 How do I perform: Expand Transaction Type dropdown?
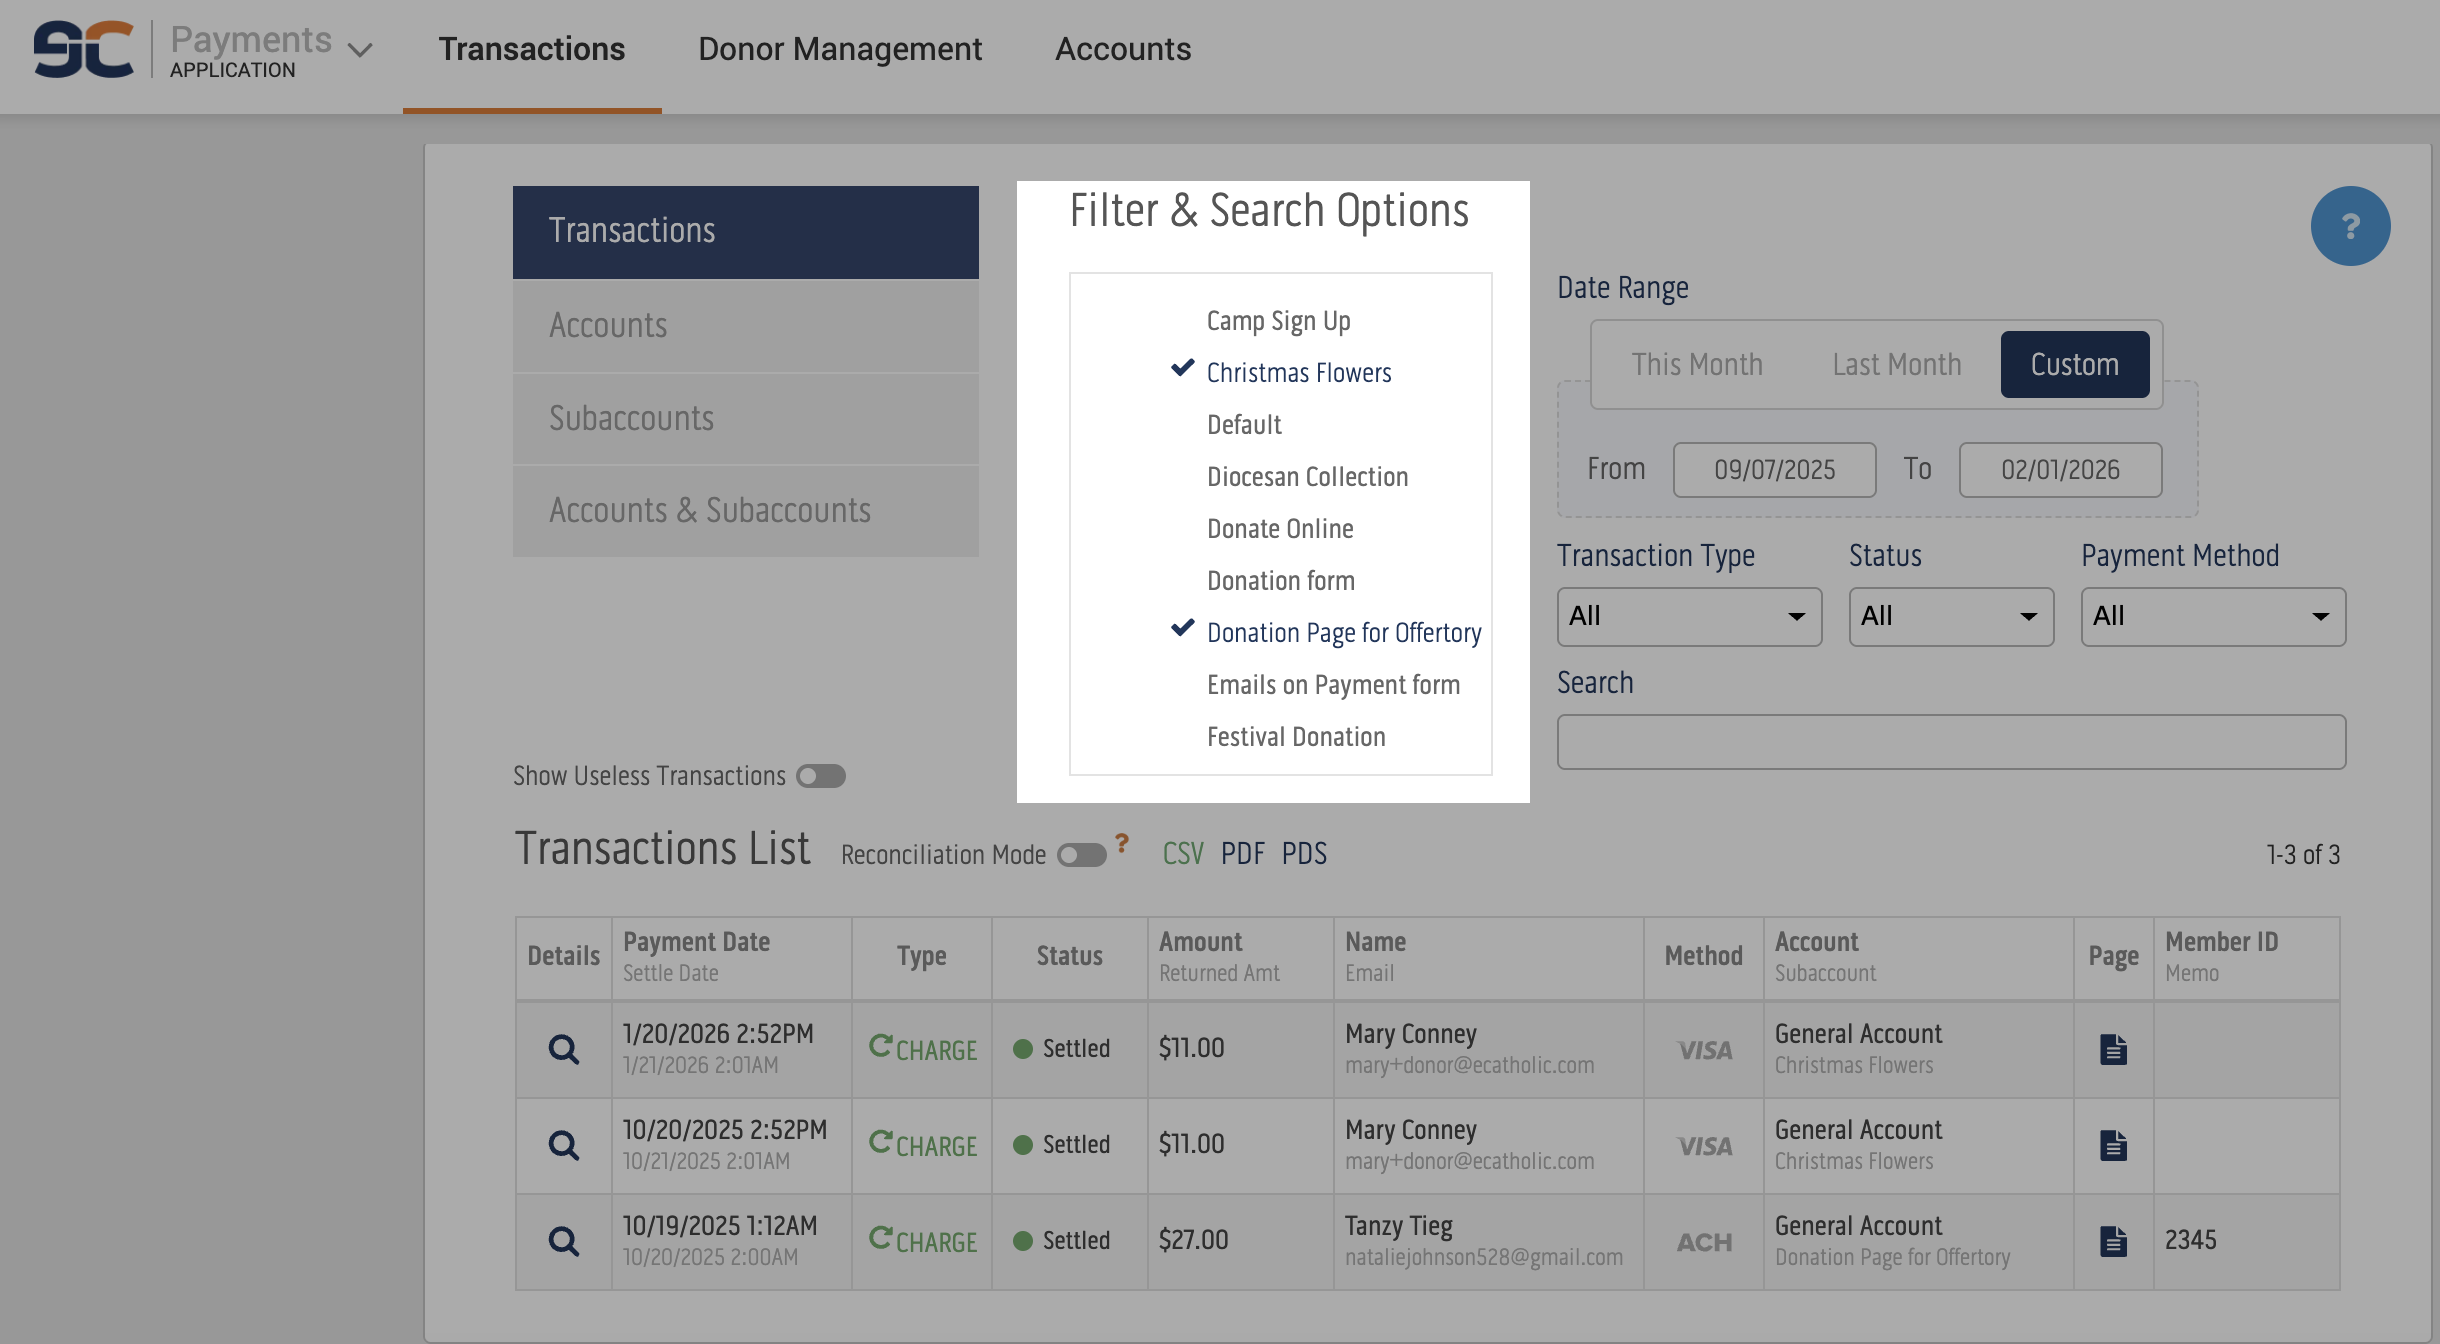click(1688, 616)
